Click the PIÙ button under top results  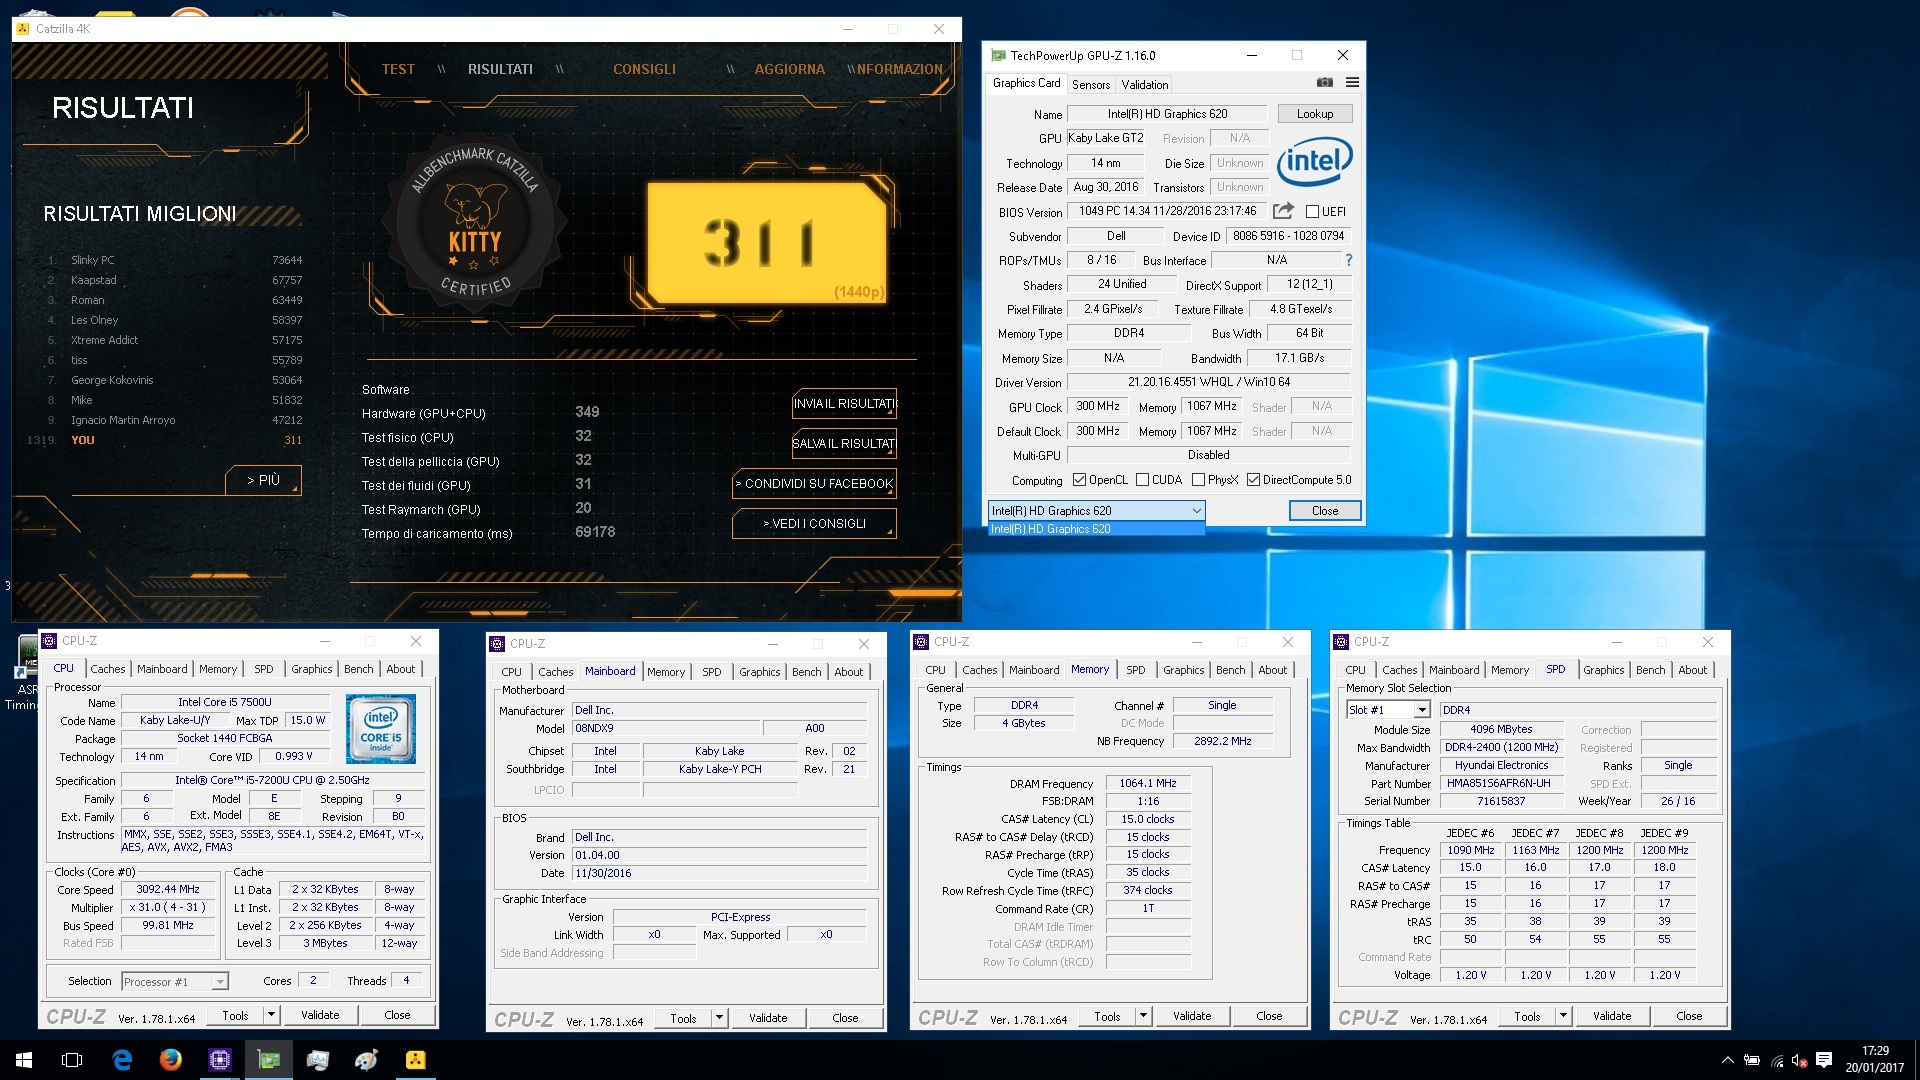coord(263,480)
